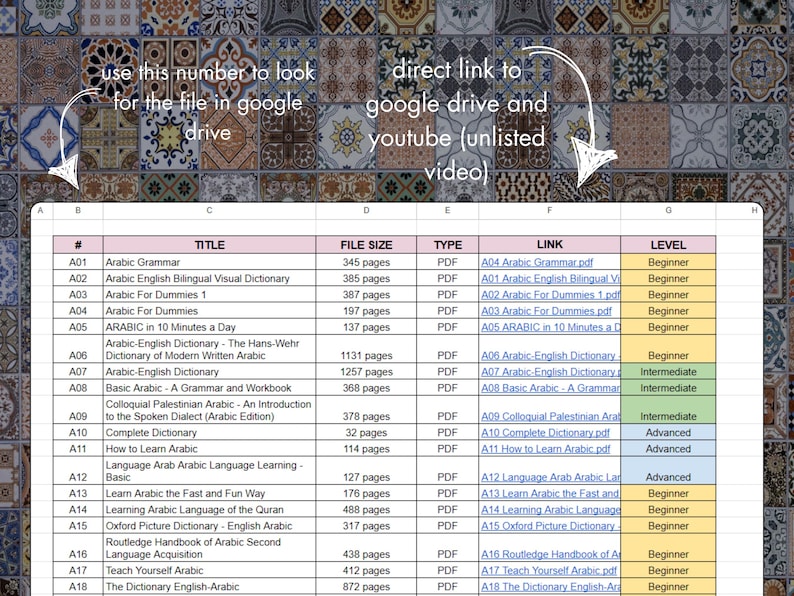
Task: Open the A05 ARABIC in 10 Minutes link
Action: point(550,327)
